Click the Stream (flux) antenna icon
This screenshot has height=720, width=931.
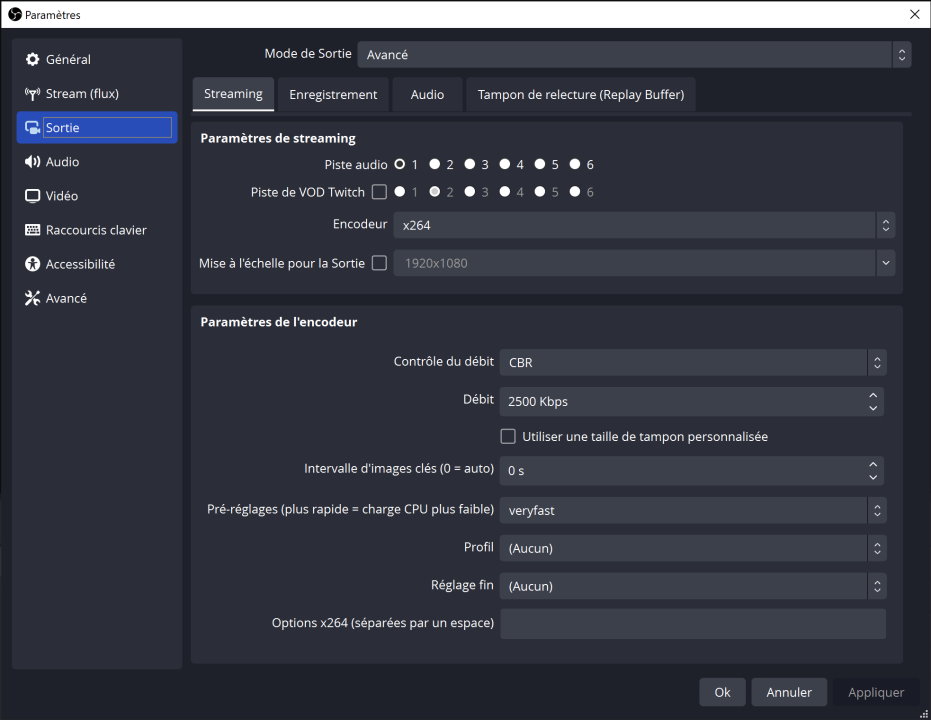pos(32,94)
